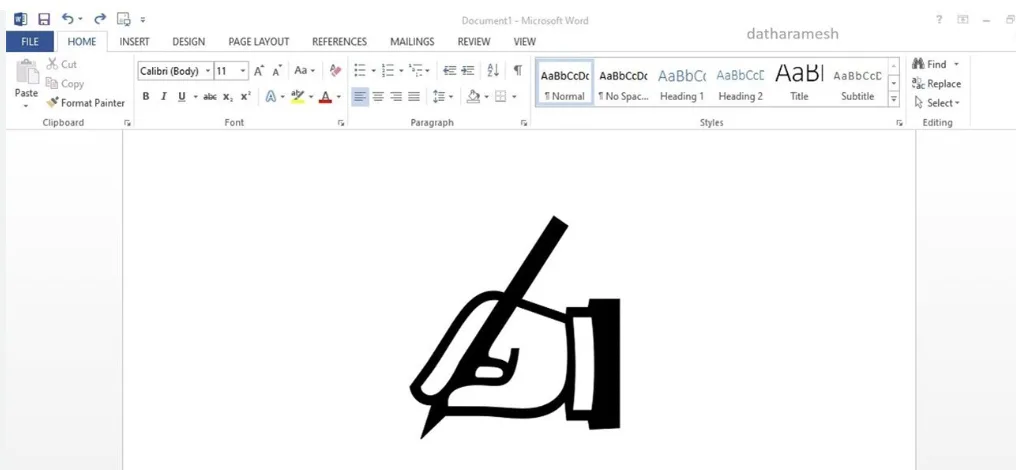
Task: Click the Format Painter tool
Action: click(x=85, y=103)
